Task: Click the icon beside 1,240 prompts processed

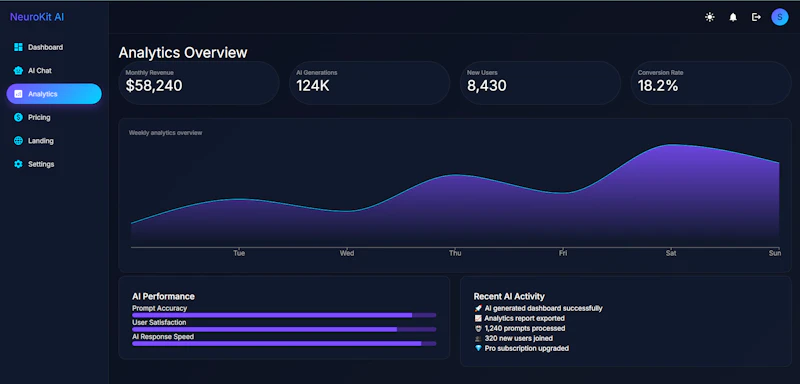Action: 478,328
